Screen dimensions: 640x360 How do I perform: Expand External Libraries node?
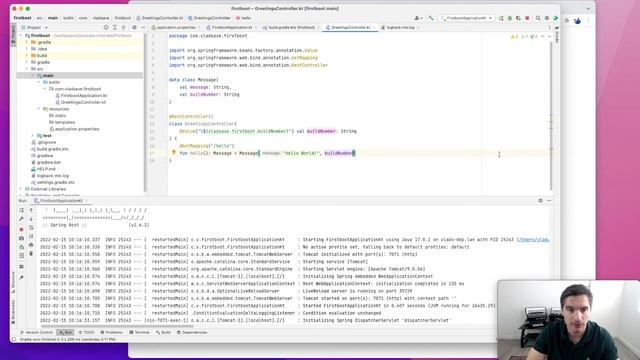click(21, 189)
